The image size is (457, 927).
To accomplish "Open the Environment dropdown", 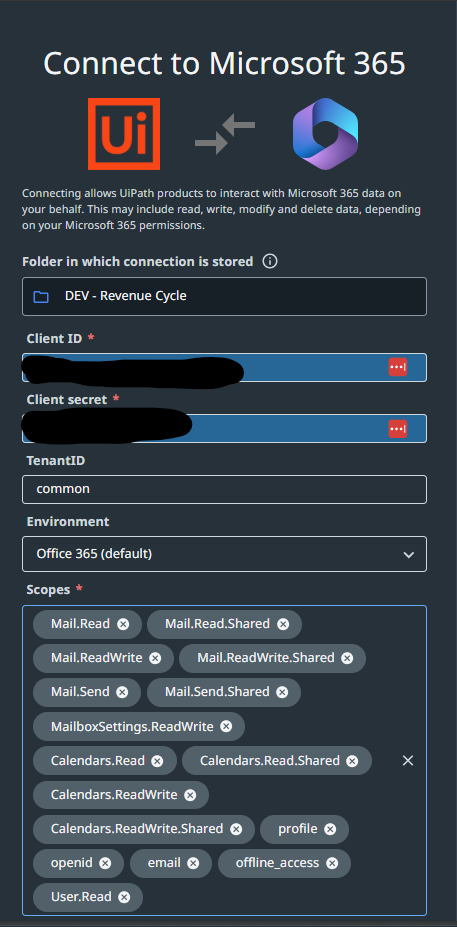I will pyautogui.click(x=225, y=554).
